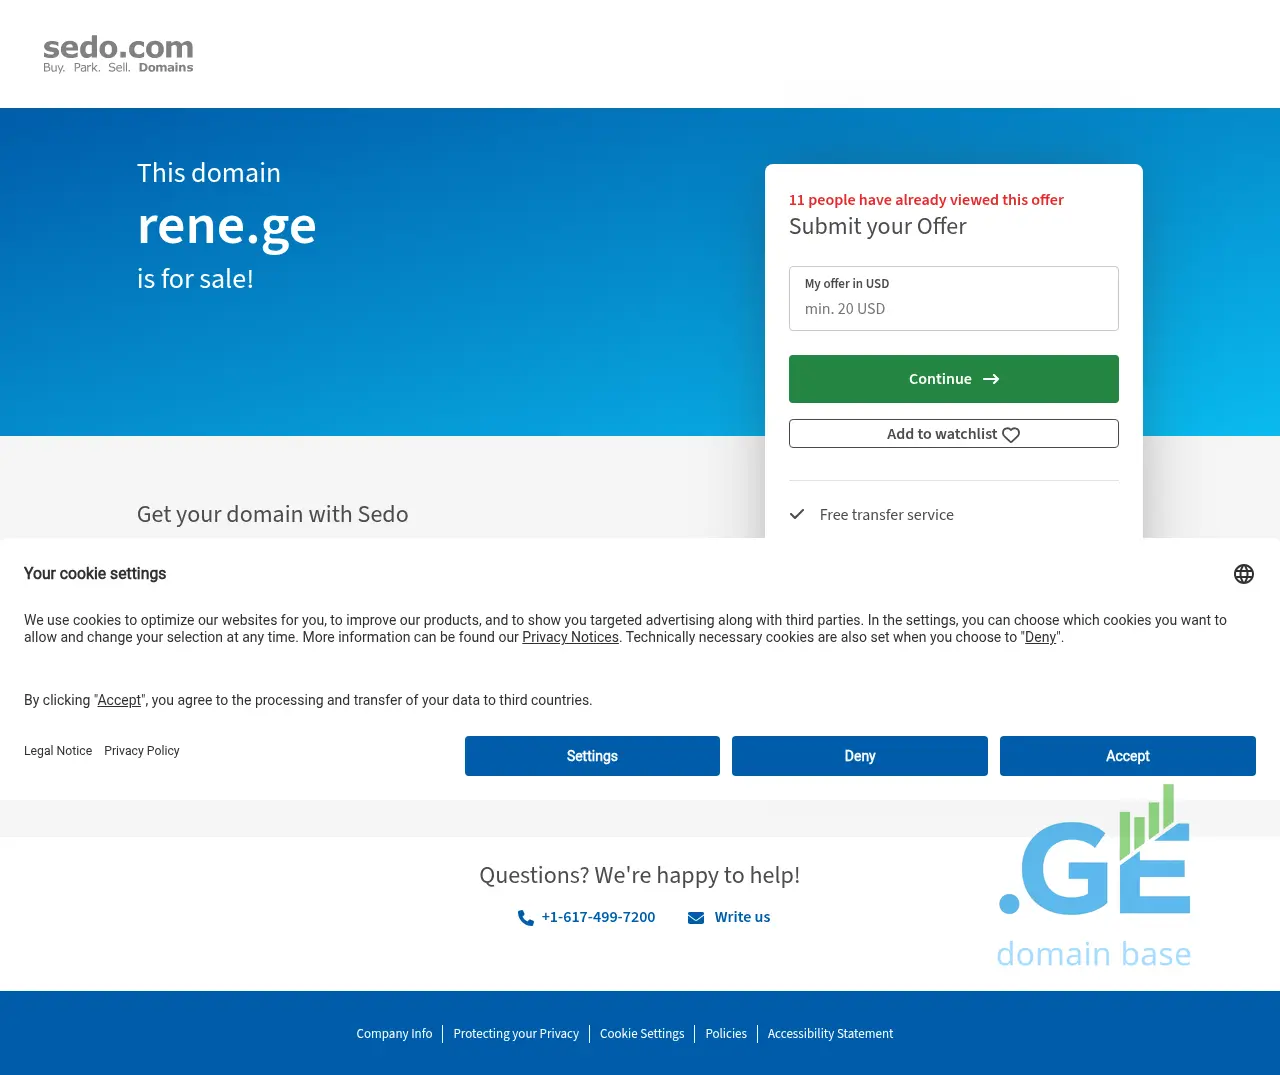Open the Legal Notice link

click(58, 751)
